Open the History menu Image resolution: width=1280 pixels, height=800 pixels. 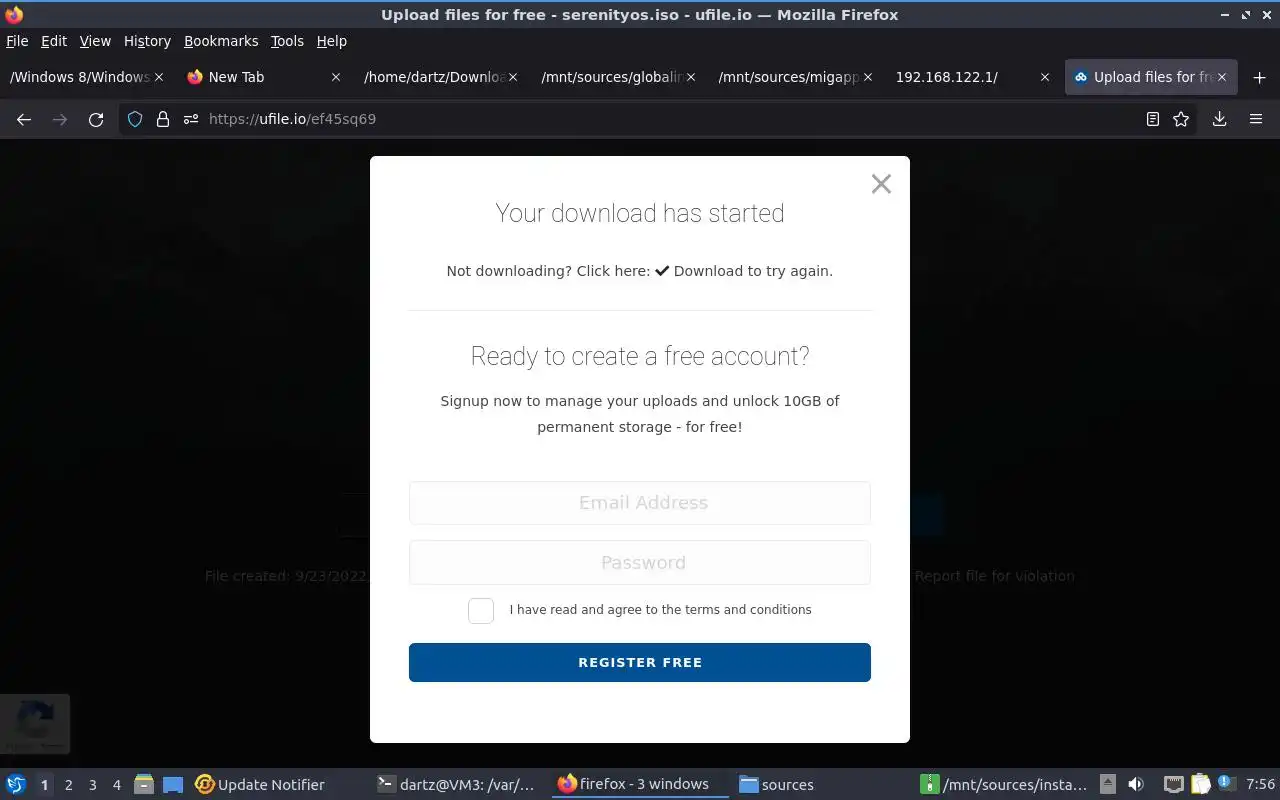[x=147, y=41]
